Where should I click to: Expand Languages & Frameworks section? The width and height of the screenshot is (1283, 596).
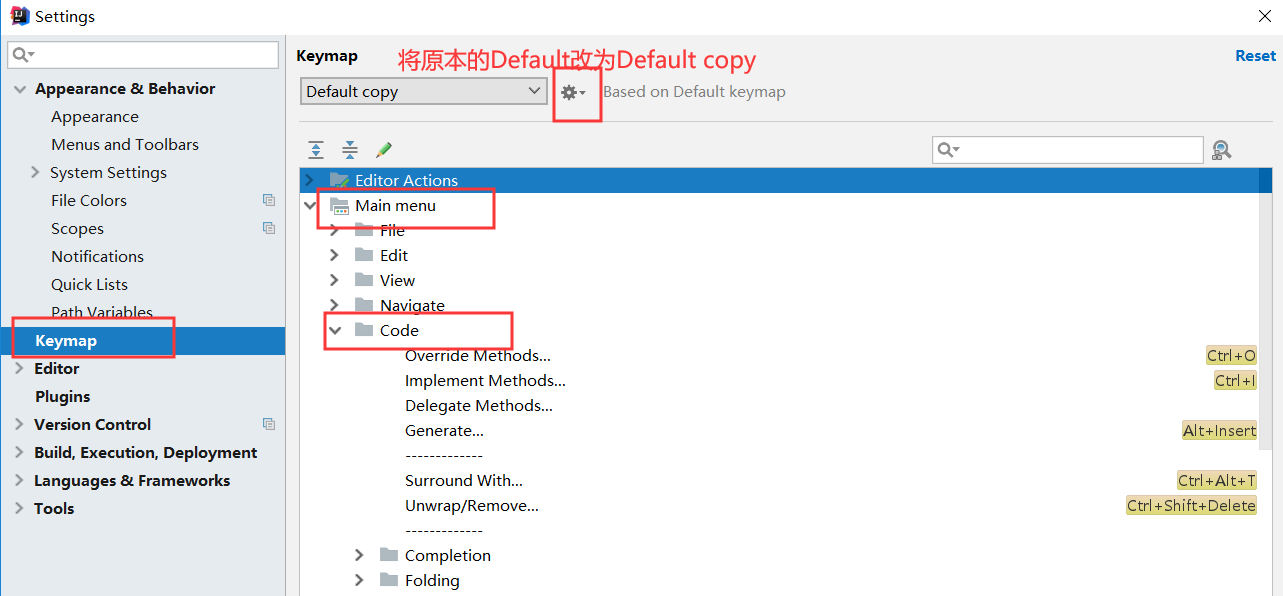pos(20,480)
